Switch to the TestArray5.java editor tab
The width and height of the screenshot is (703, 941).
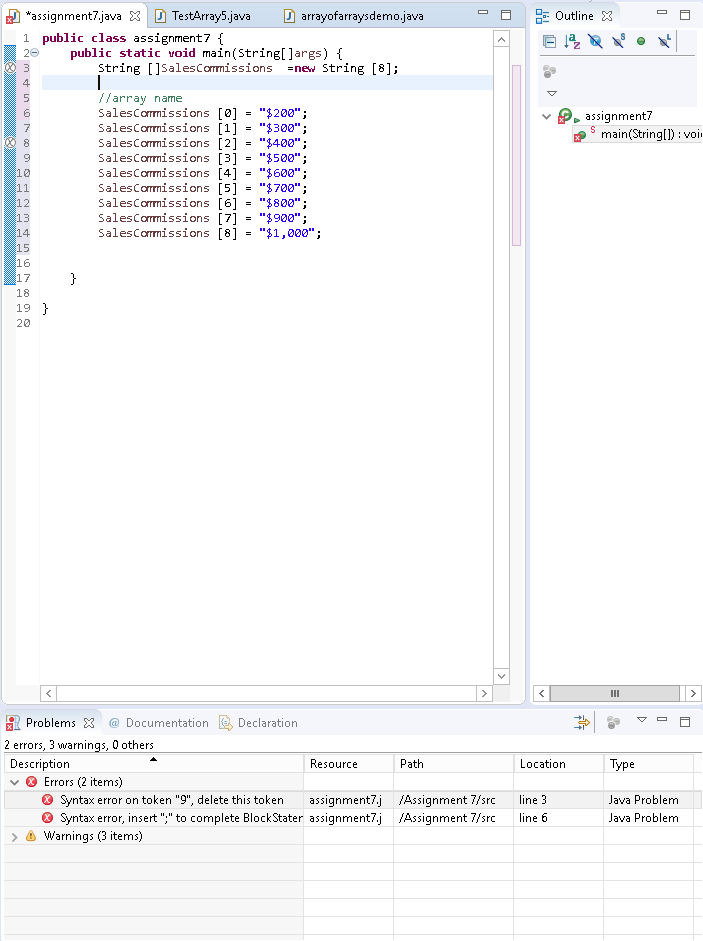pyautogui.click(x=211, y=16)
